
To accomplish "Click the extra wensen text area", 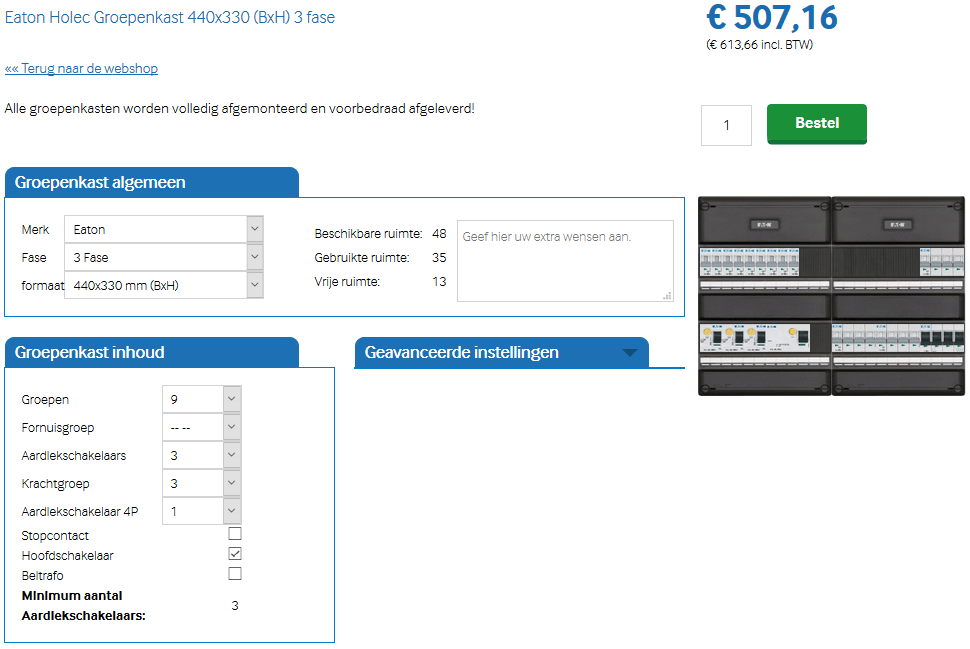I will coord(565,260).
